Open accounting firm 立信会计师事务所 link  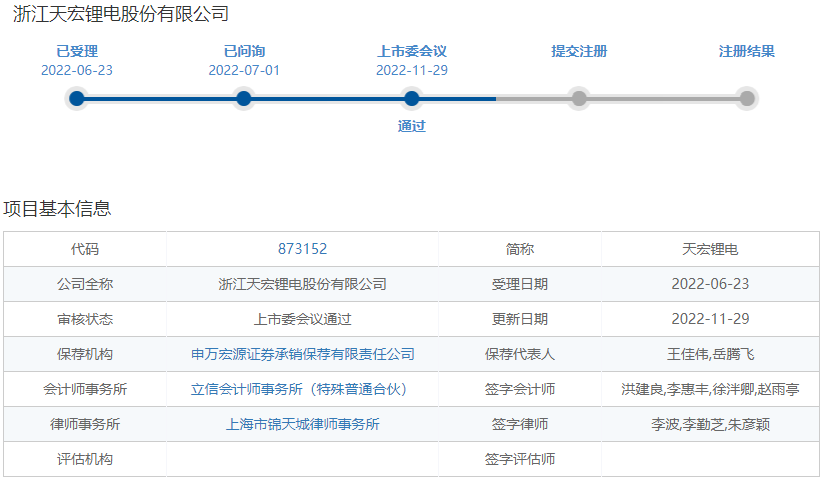[x=302, y=389]
